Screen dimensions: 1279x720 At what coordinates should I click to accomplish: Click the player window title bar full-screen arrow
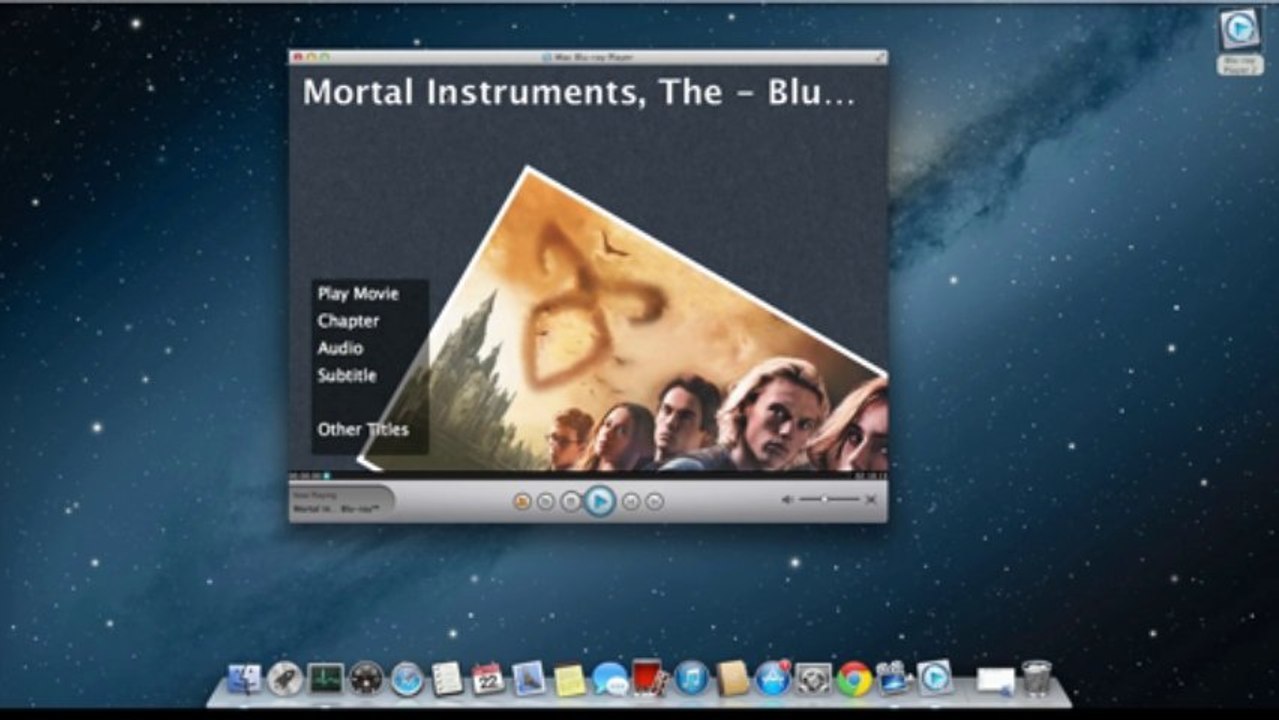(879, 57)
